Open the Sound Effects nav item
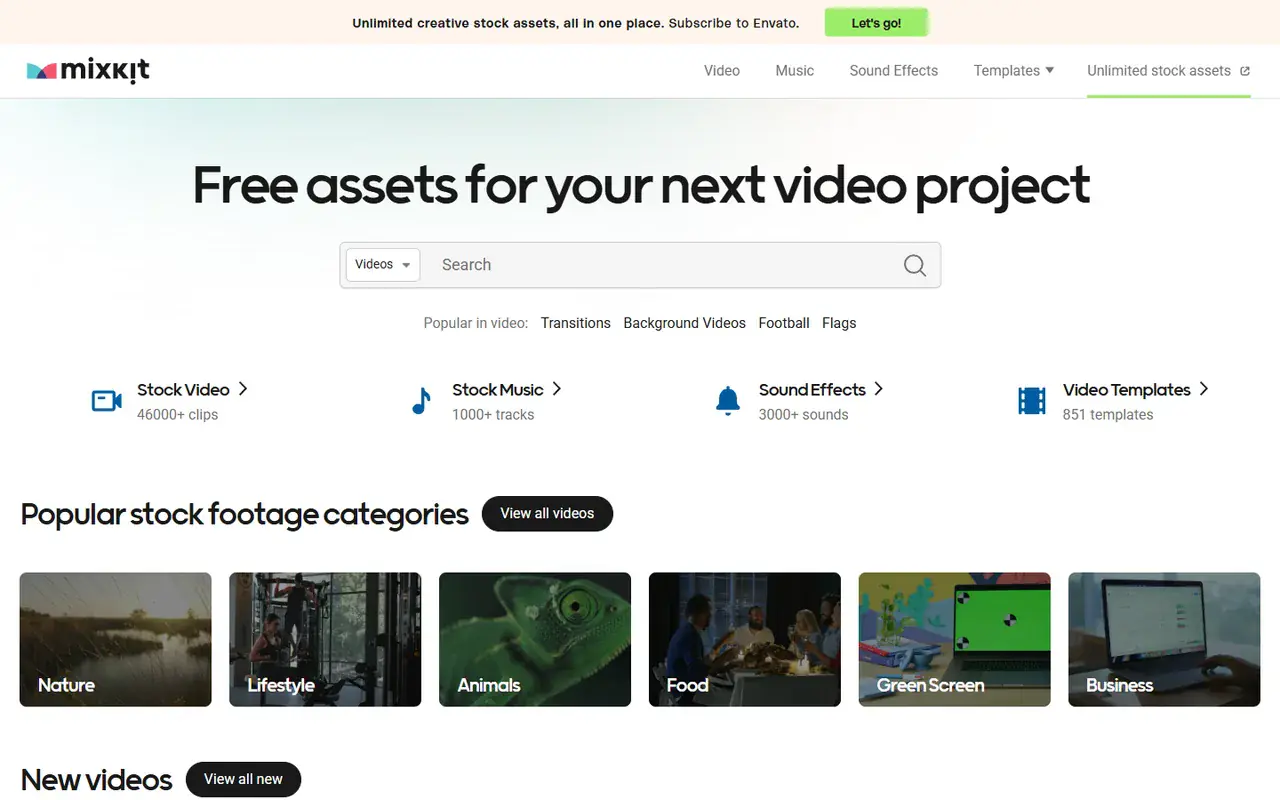This screenshot has width=1280, height=800. click(x=894, y=71)
